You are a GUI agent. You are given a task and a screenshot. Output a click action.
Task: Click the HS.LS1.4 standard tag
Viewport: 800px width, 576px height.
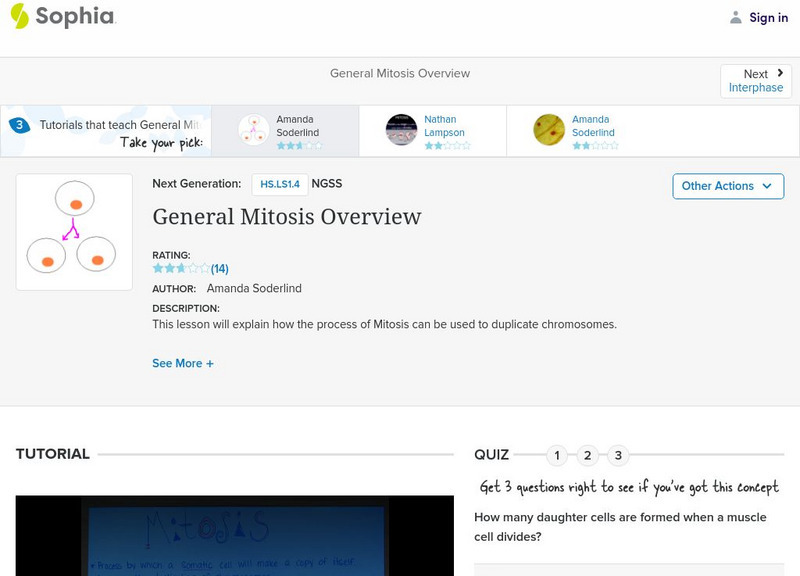click(280, 184)
